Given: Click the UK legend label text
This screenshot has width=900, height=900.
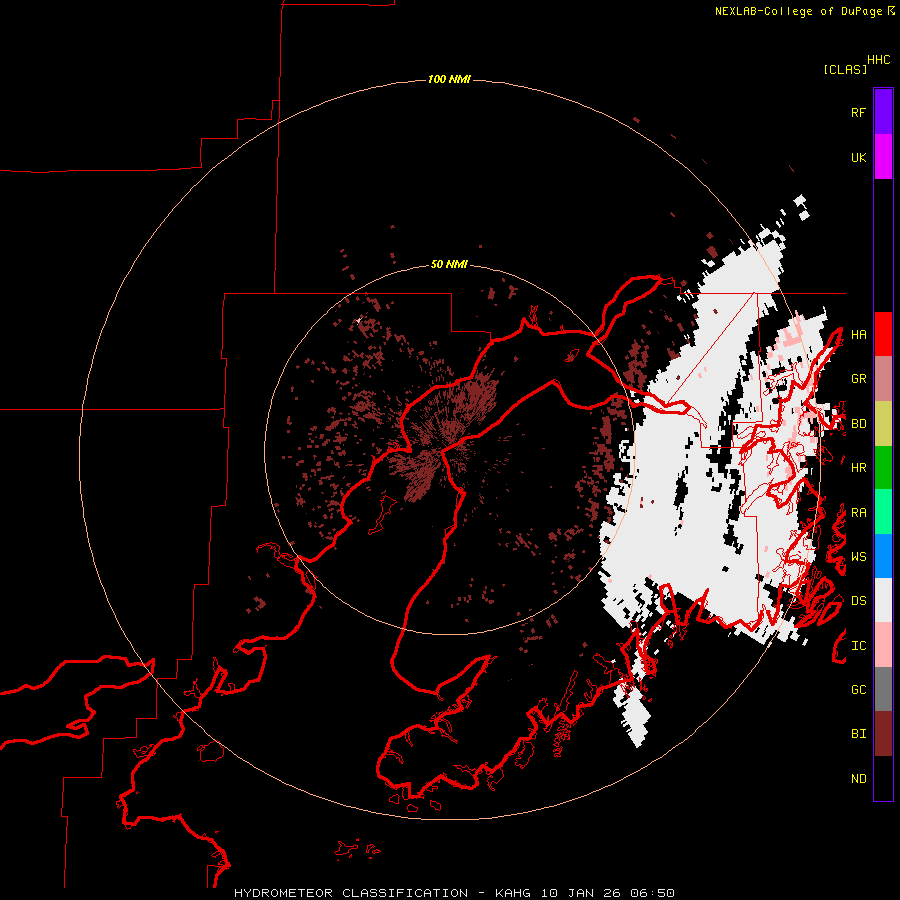Looking at the screenshot, I should pyautogui.click(x=858, y=157).
